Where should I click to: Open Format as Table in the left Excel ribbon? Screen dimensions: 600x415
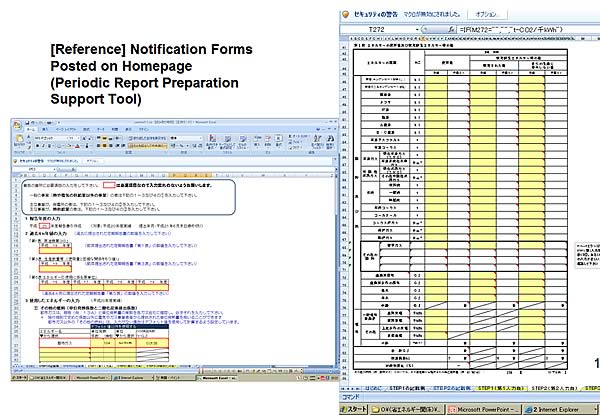[227, 142]
